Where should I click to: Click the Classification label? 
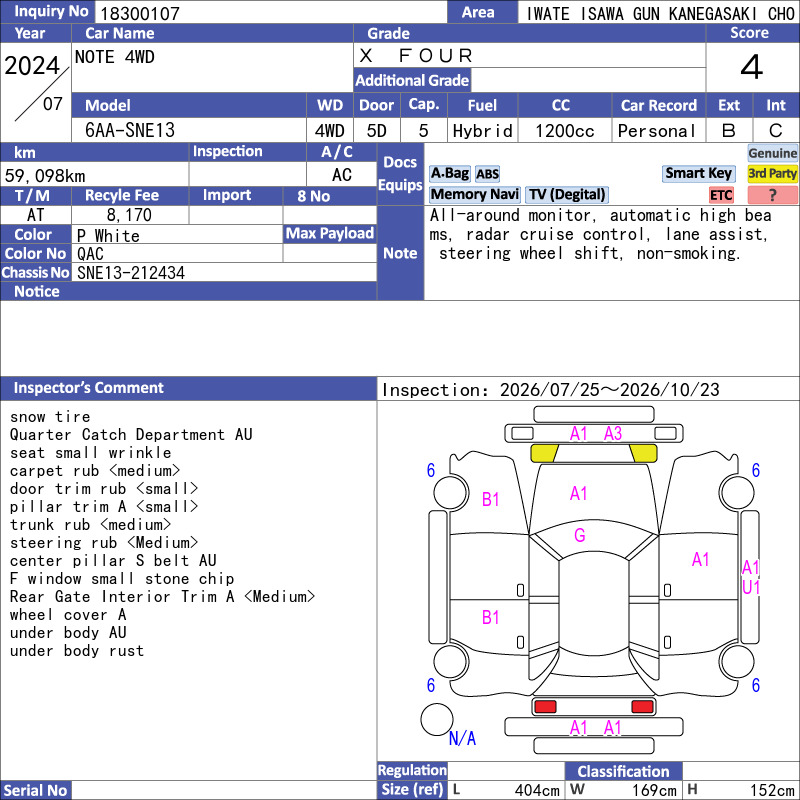pyautogui.click(x=623, y=771)
